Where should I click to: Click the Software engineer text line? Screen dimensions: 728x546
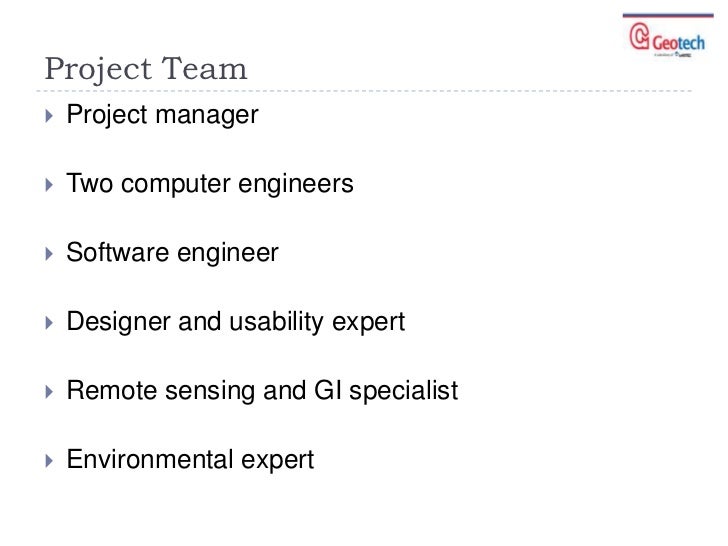172,253
